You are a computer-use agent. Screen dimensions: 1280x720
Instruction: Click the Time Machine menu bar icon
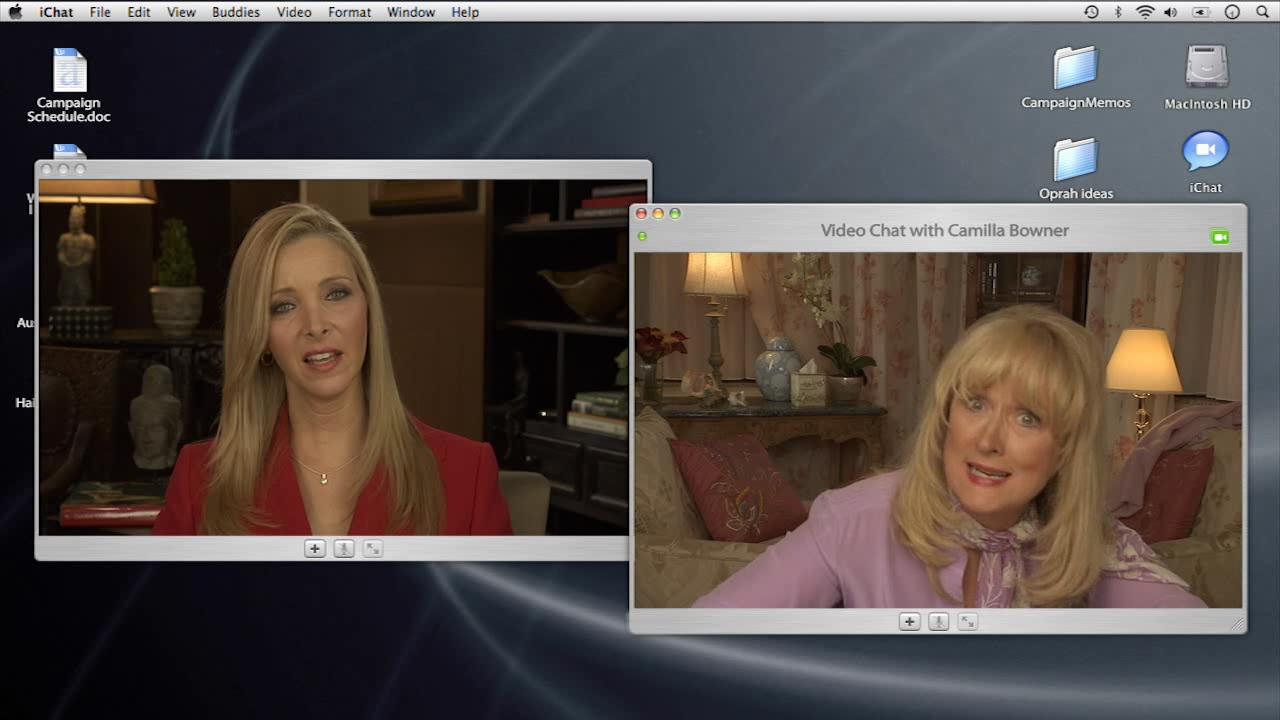1091,12
